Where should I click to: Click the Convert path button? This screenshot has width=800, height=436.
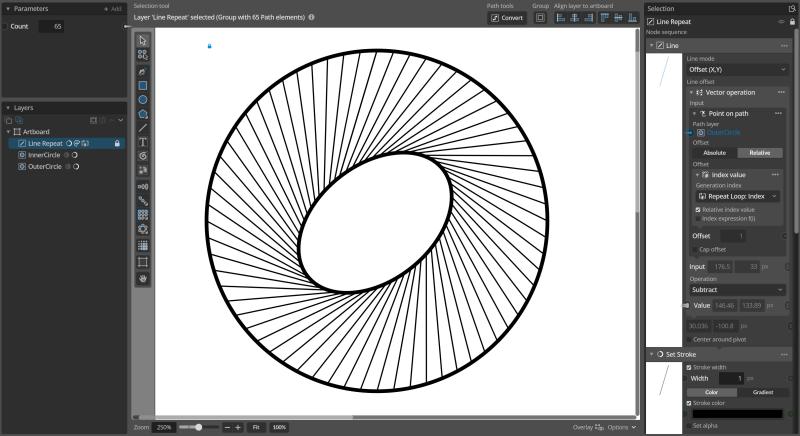(507, 18)
